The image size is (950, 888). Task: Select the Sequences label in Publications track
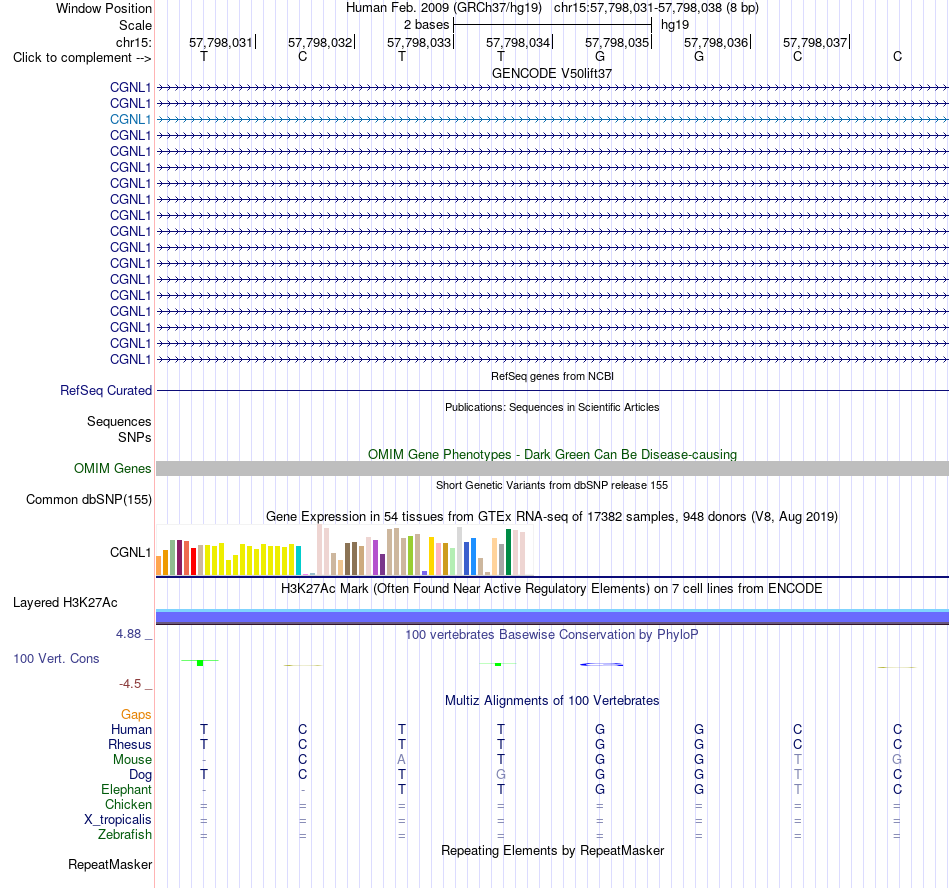[x=119, y=422]
